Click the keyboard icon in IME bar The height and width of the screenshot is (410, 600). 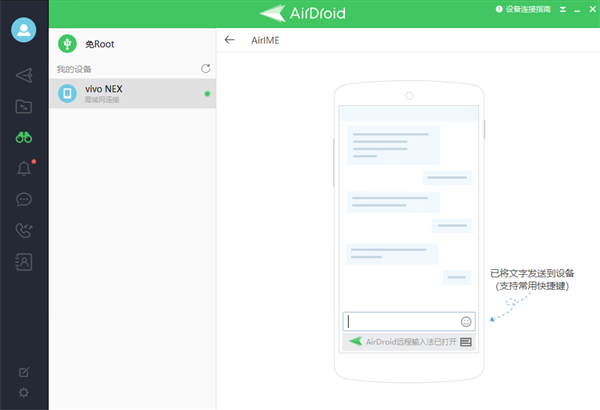click(x=466, y=342)
